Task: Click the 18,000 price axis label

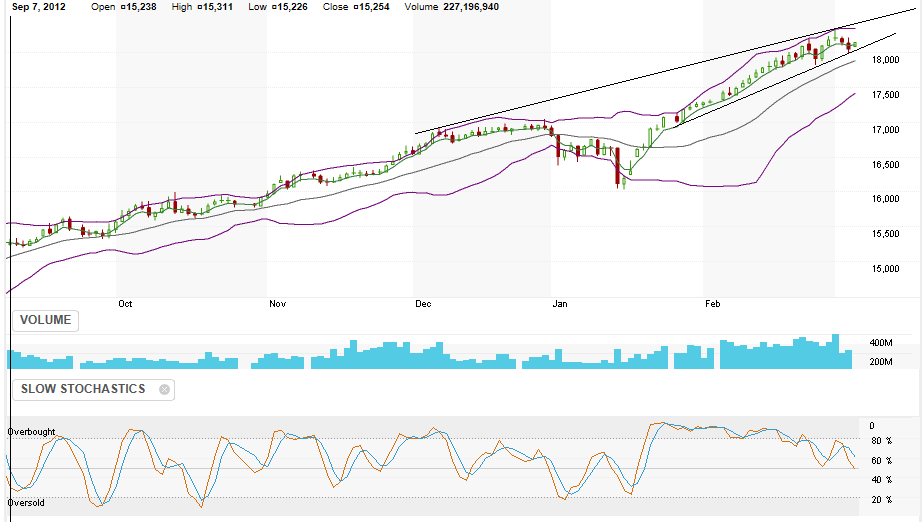Action: click(883, 60)
